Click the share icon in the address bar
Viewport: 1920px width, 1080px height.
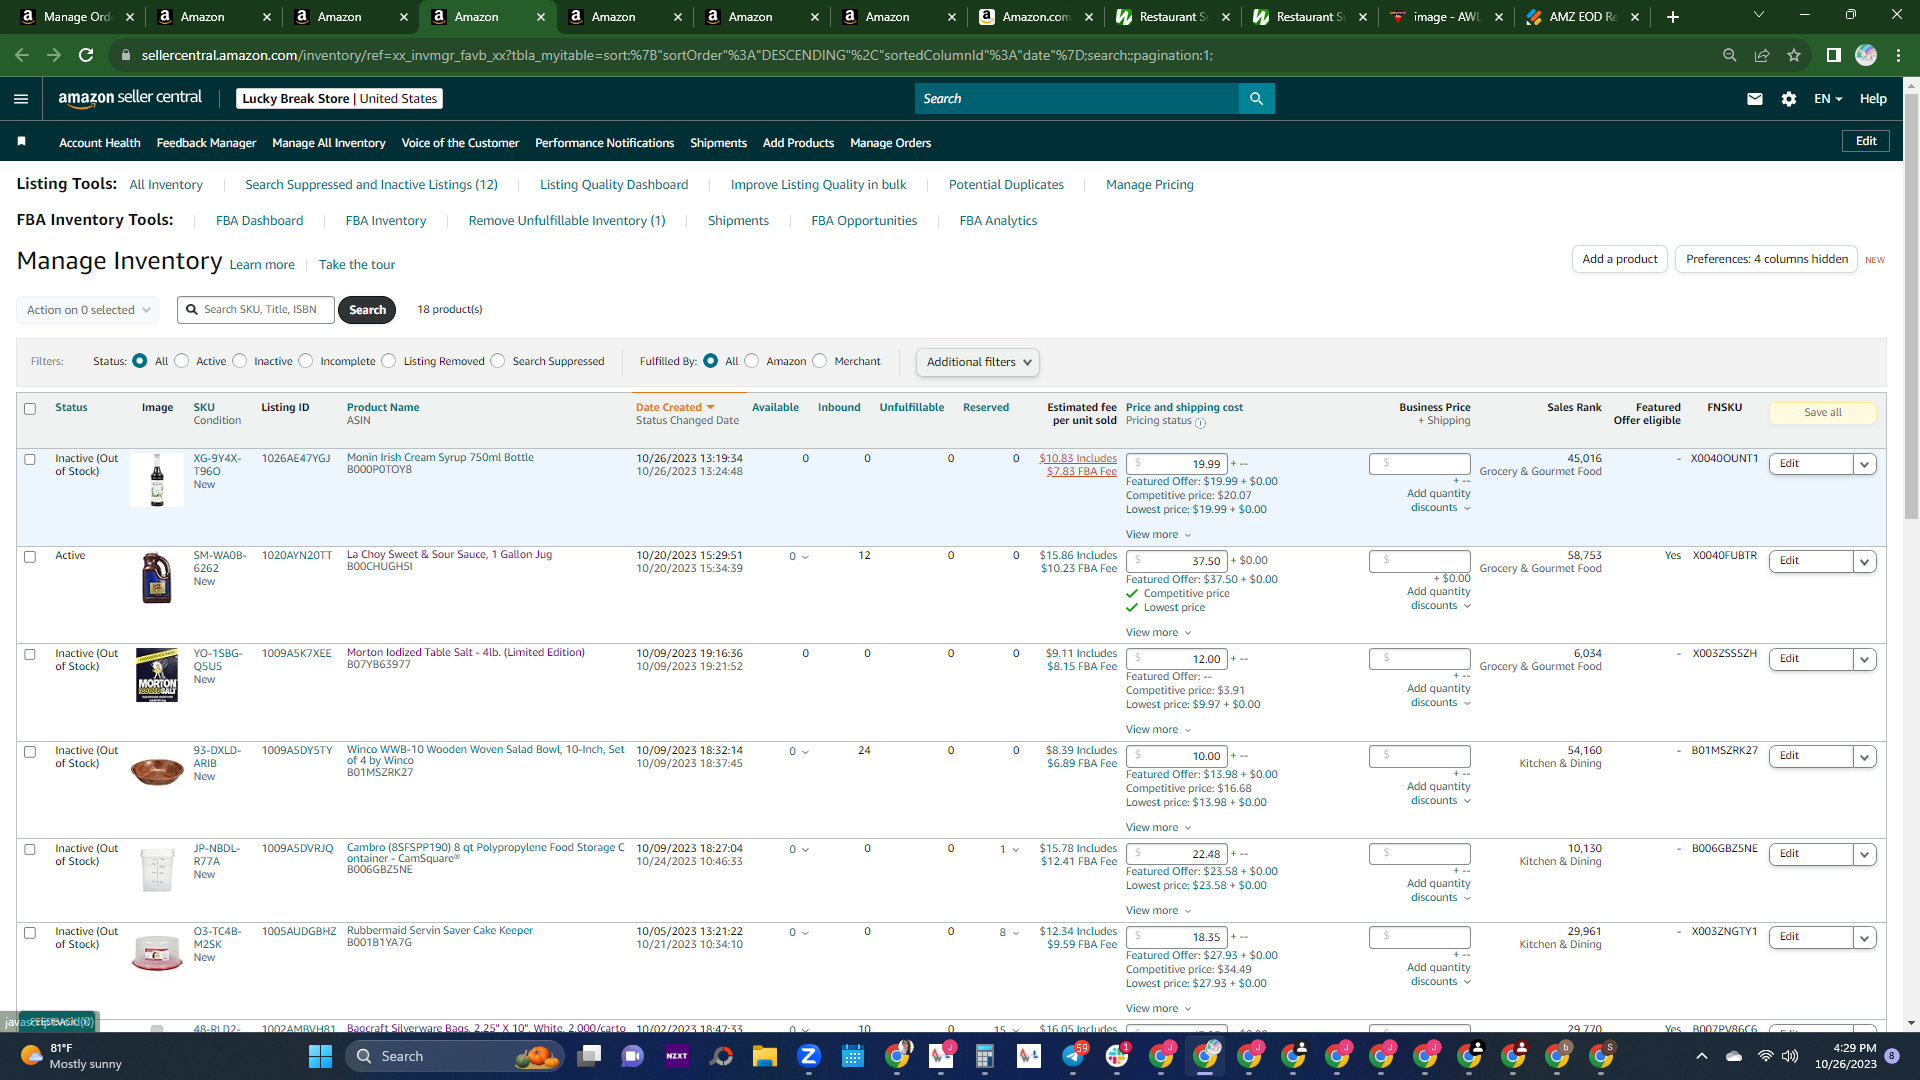click(x=1762, y=55)
